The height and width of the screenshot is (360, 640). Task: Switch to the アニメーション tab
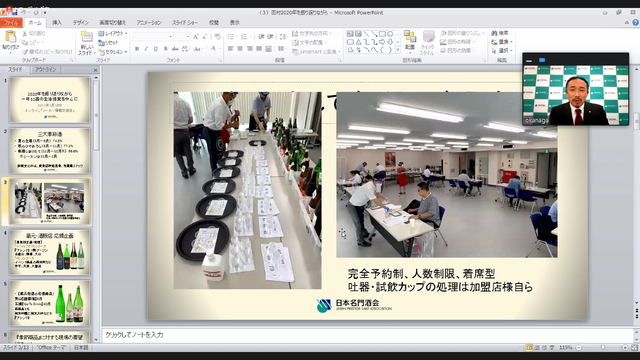(149, 23)
